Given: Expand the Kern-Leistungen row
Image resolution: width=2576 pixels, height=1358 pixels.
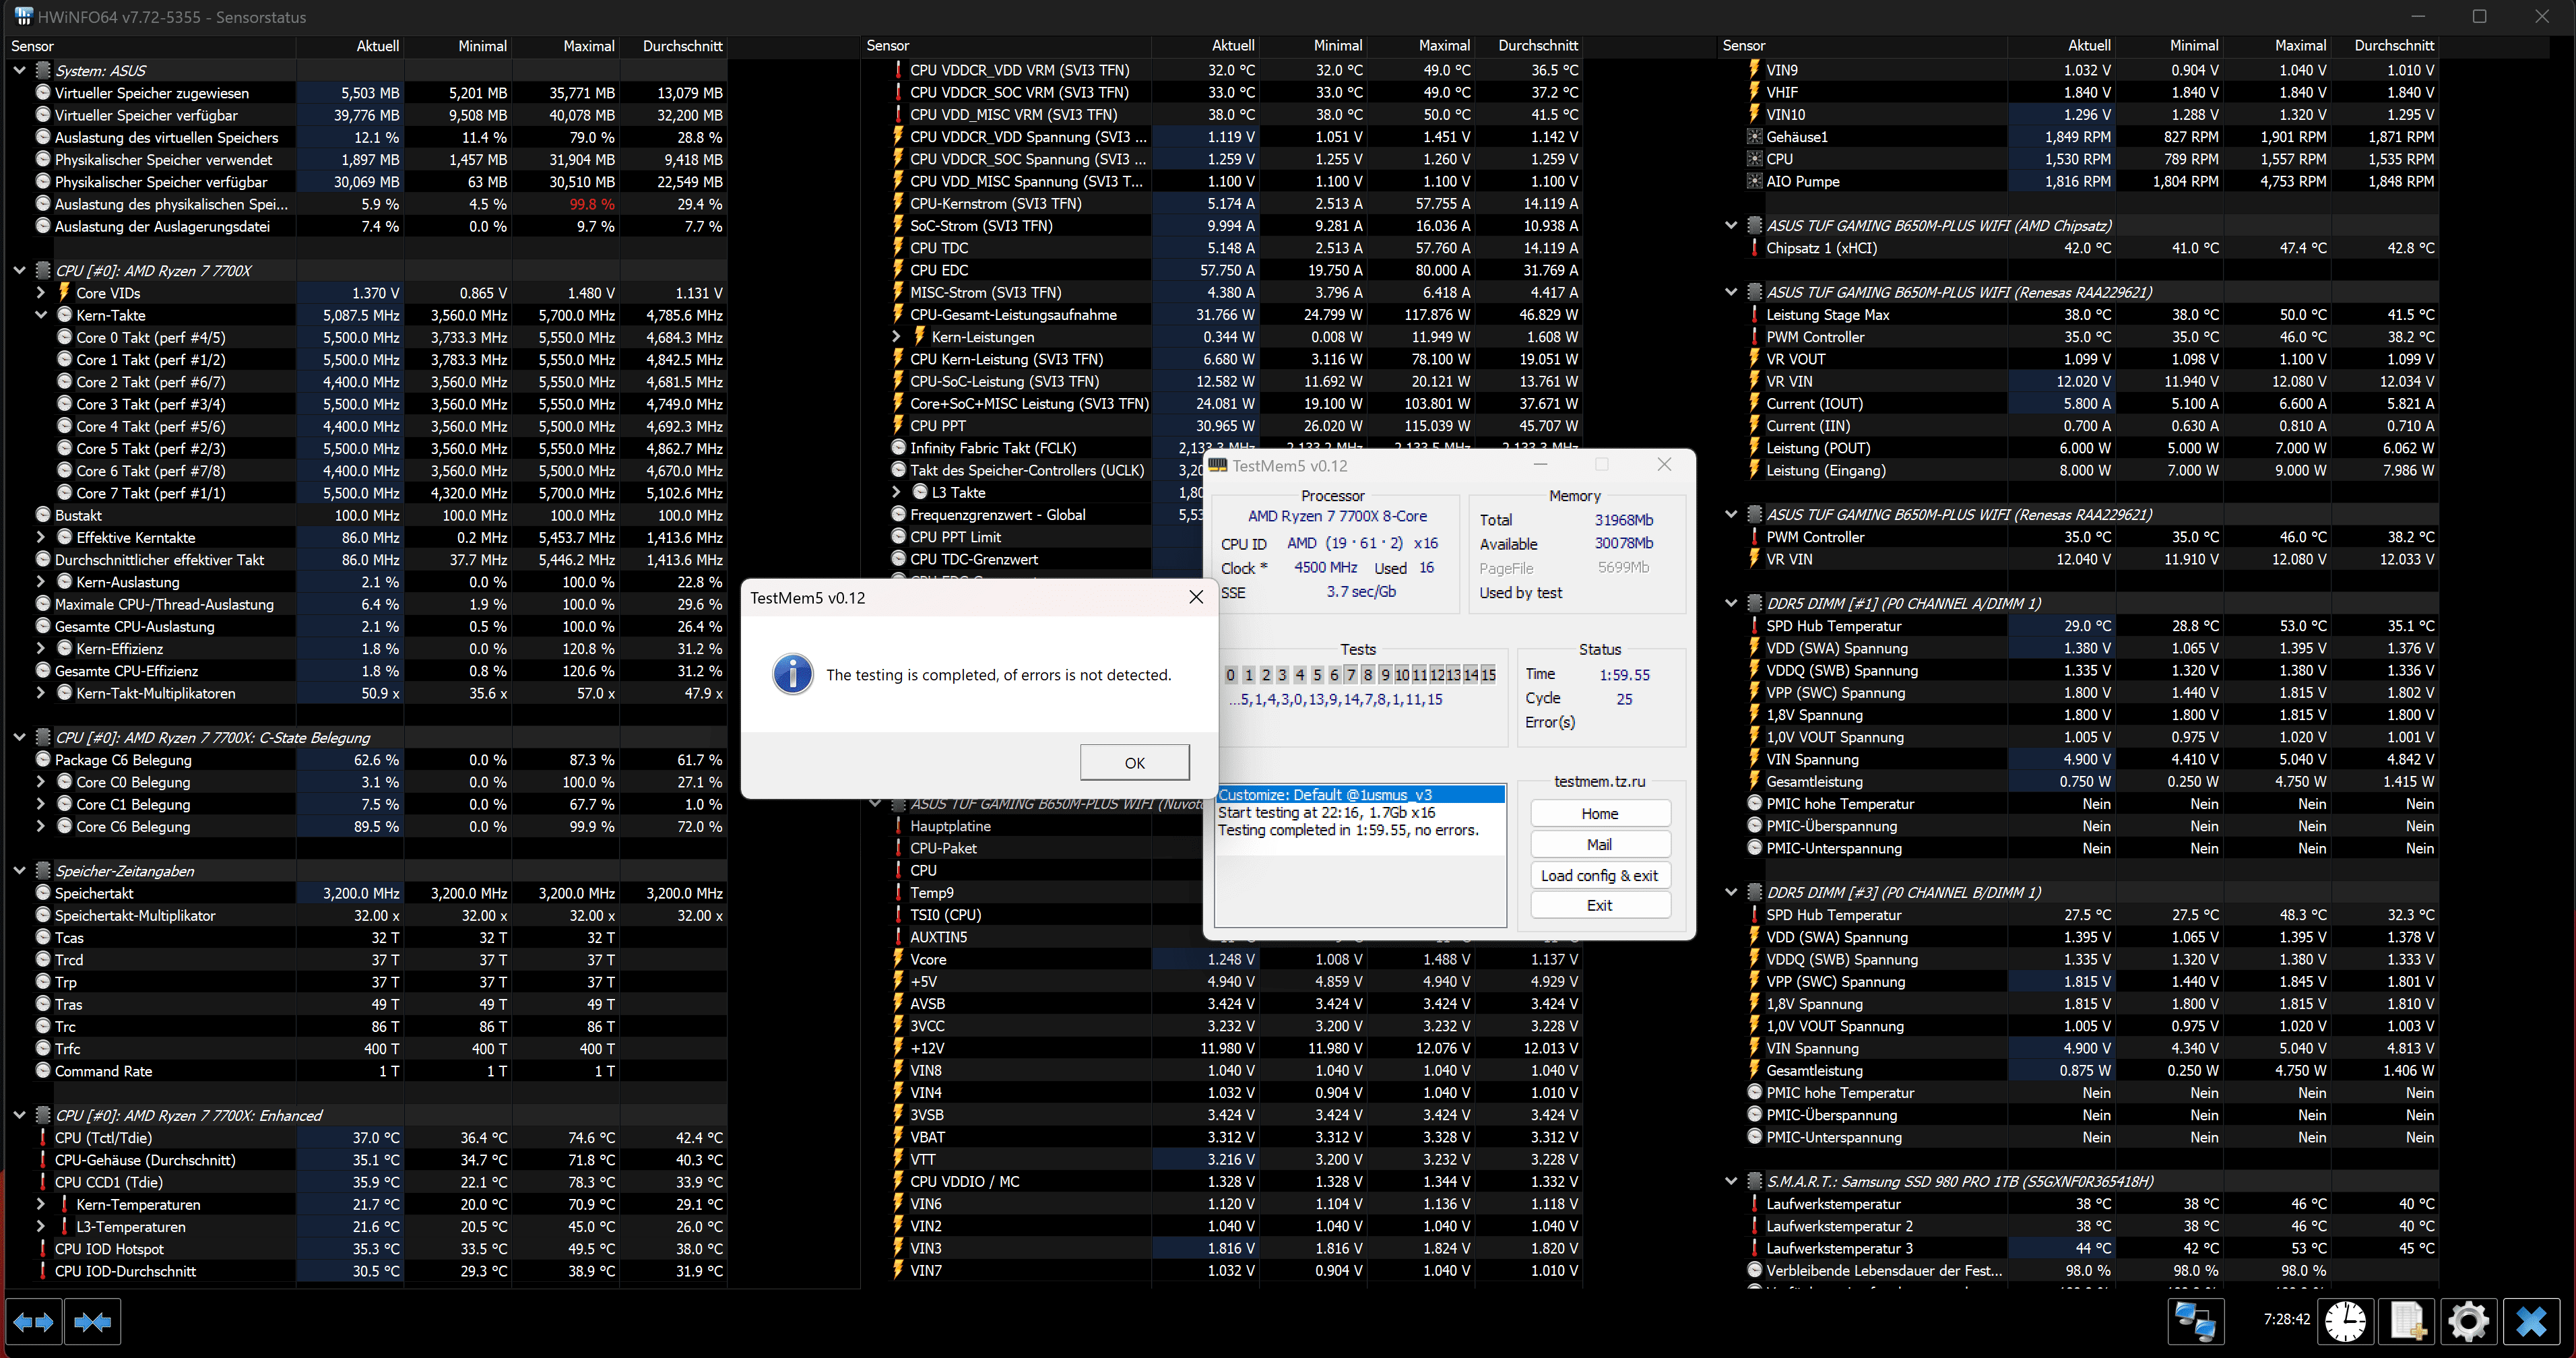Looking at the screenshot, I should 897,336.
